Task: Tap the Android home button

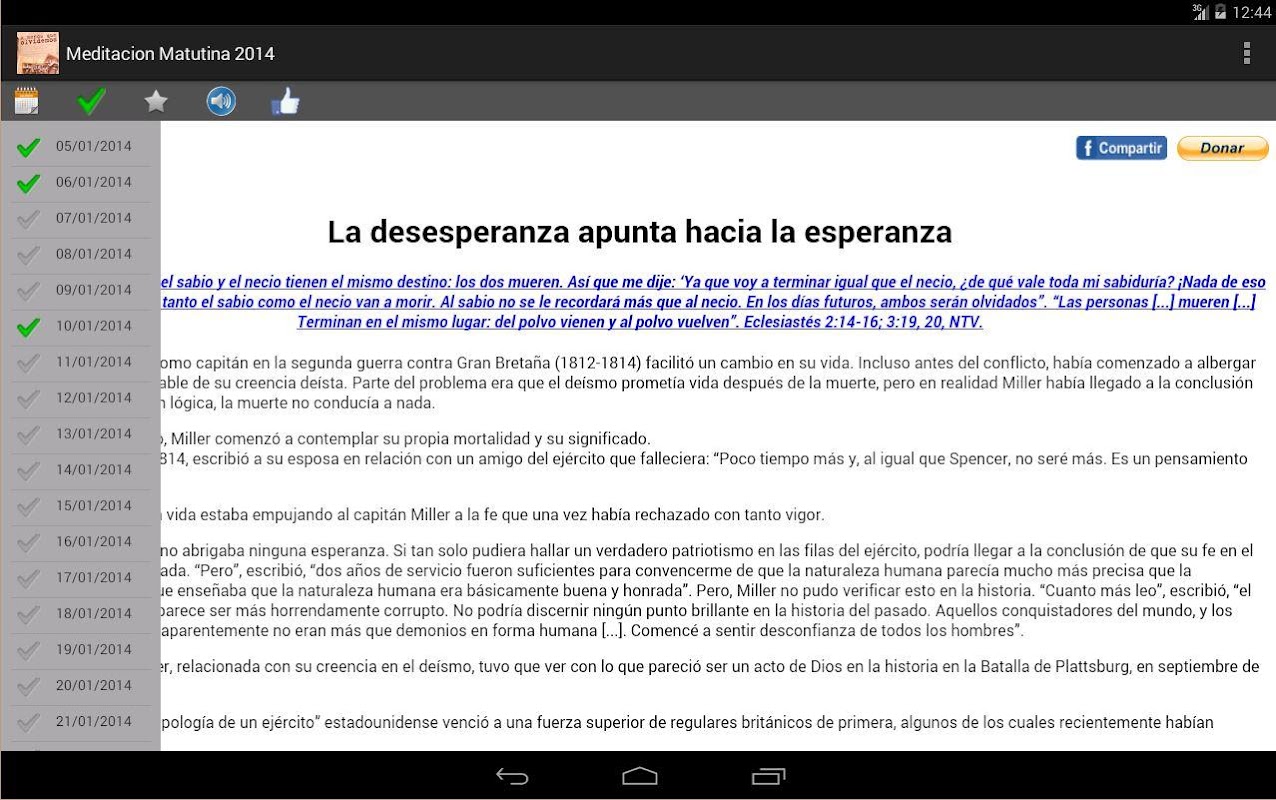Action: pos(640,776)
